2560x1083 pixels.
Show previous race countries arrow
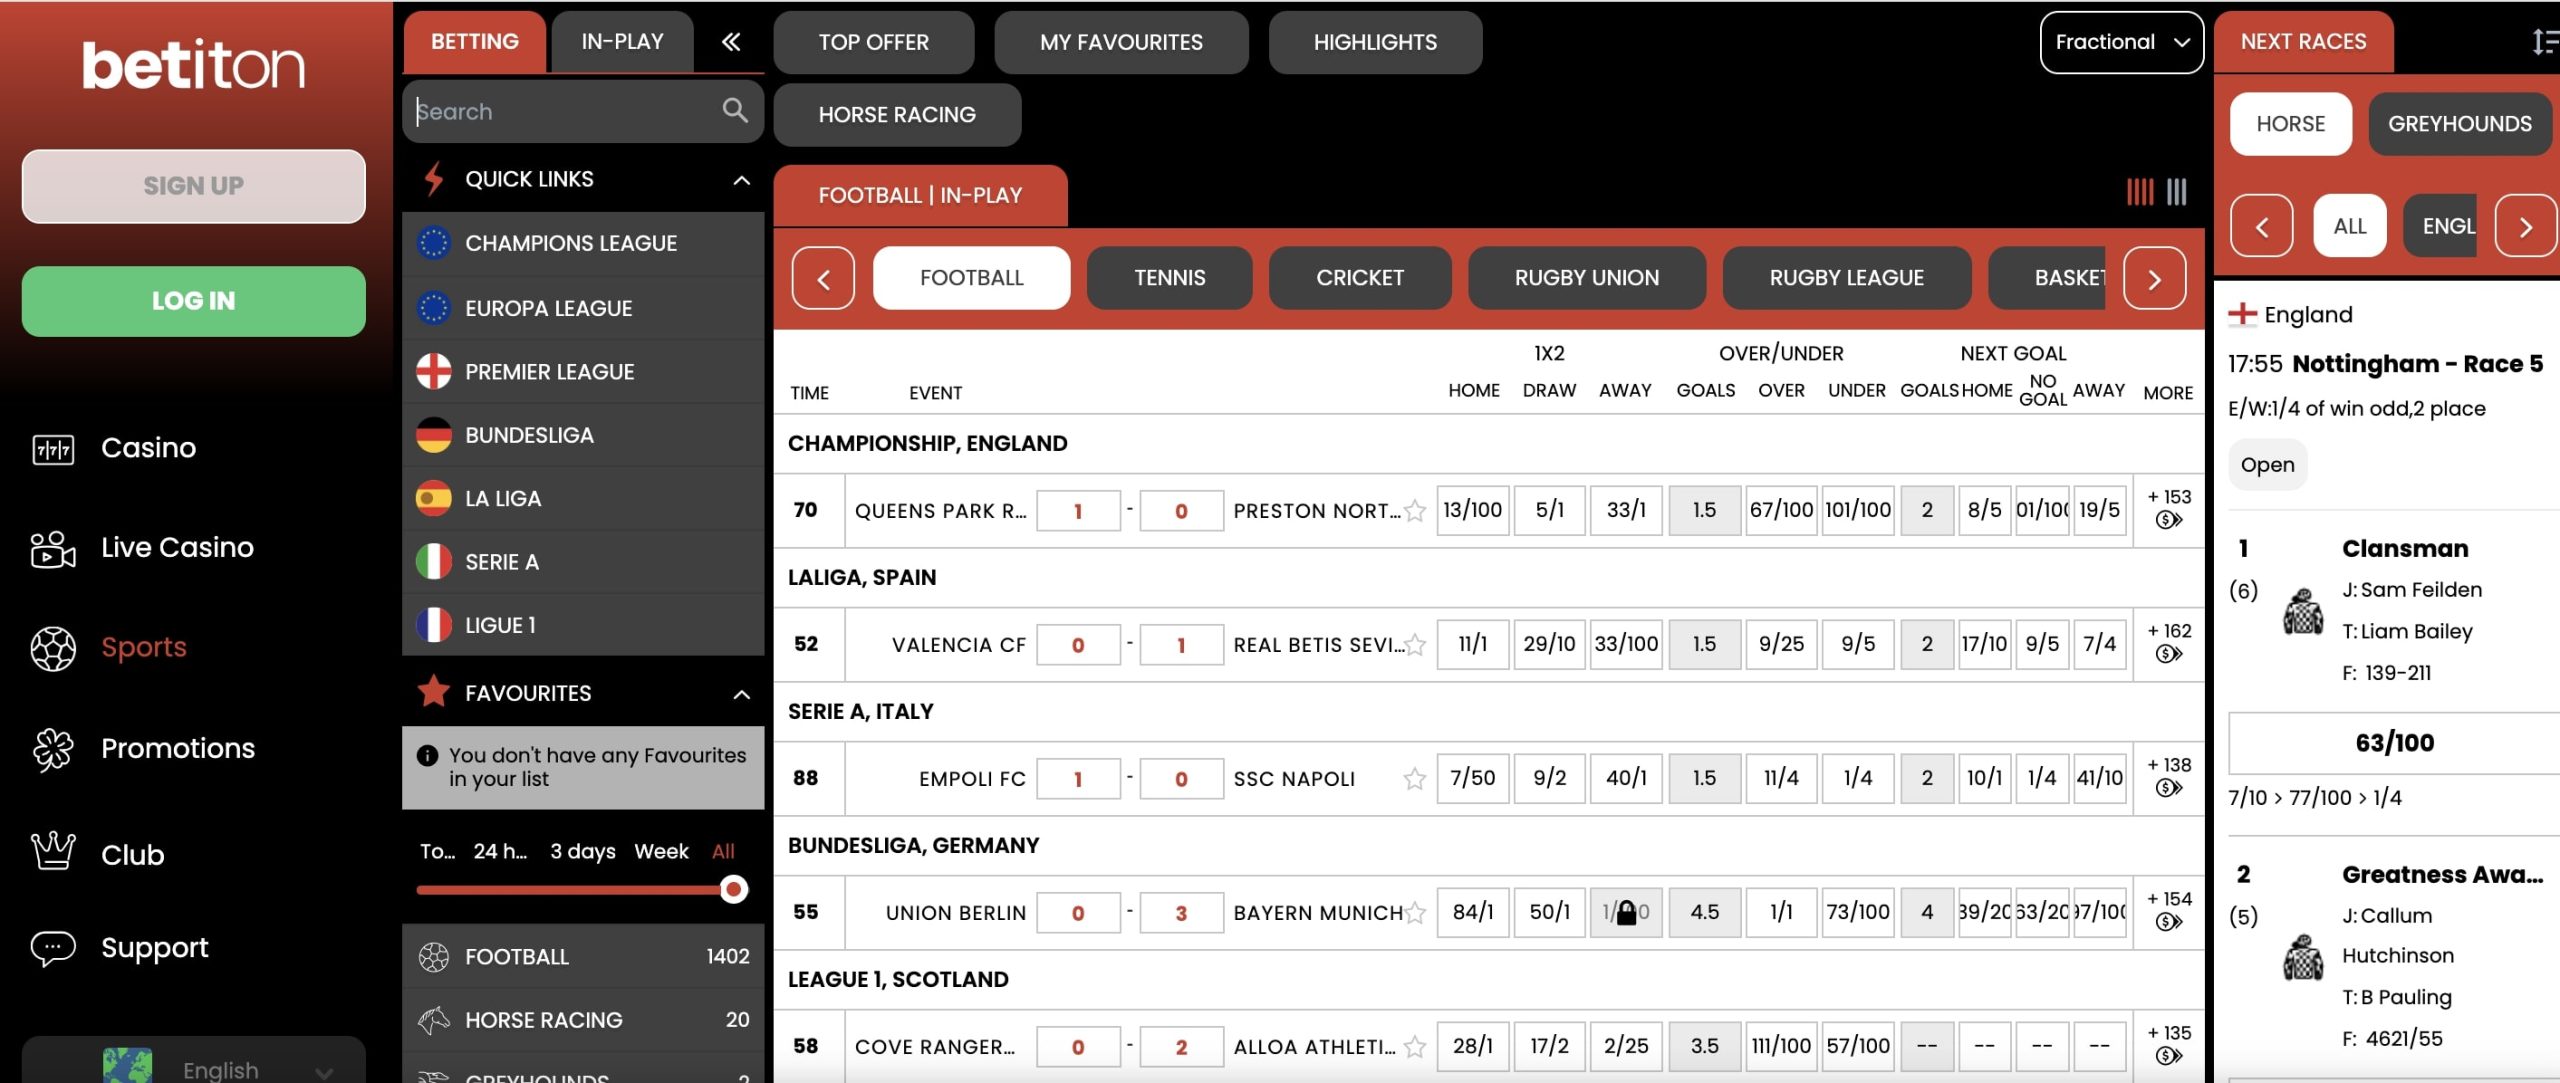pyautogui.click(x=2261, y=226)
